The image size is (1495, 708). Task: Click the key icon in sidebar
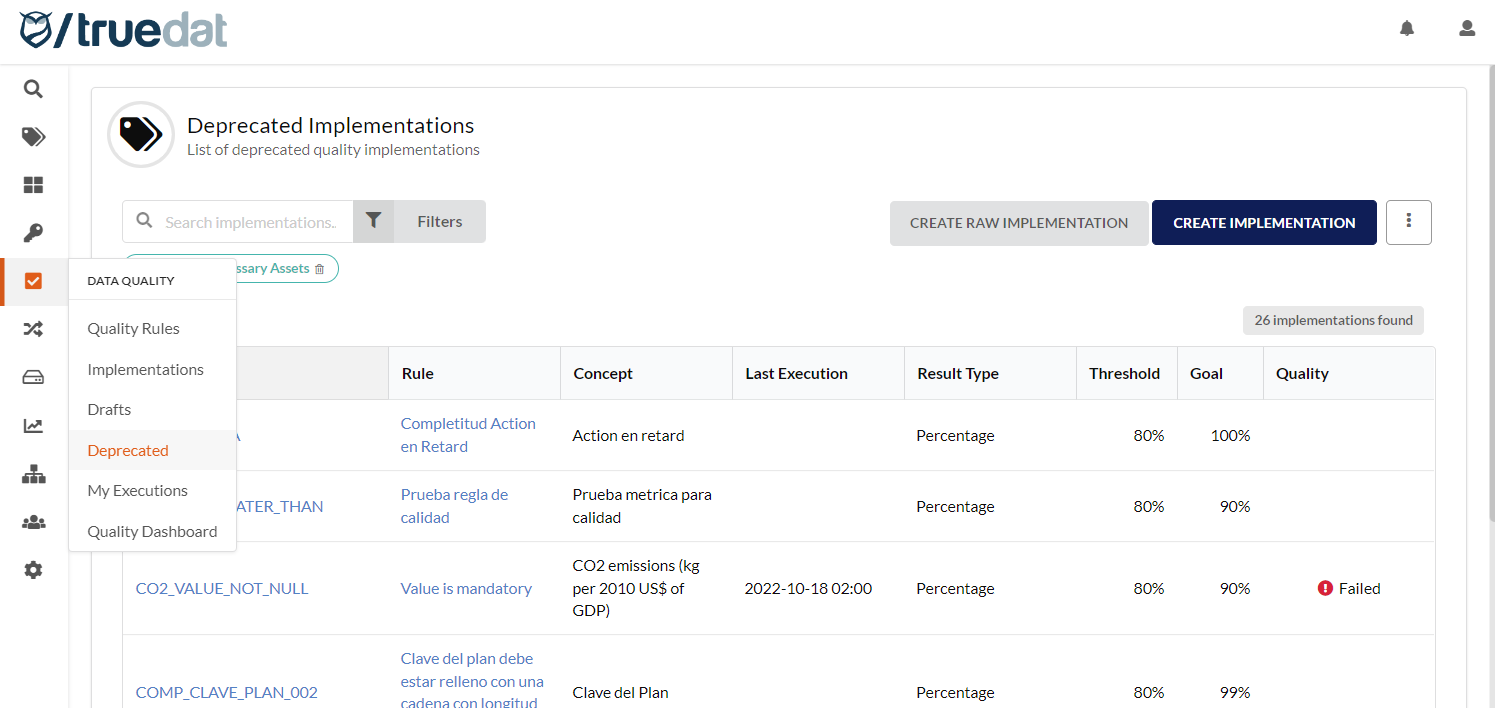point(33,233)
